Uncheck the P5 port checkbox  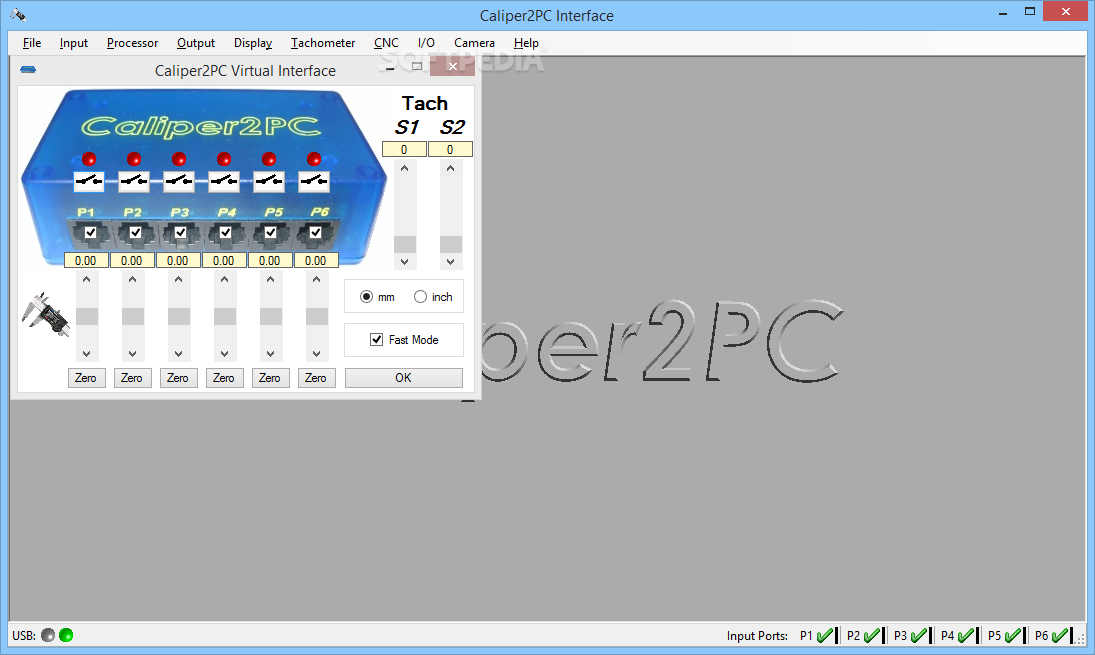point(270,233)
